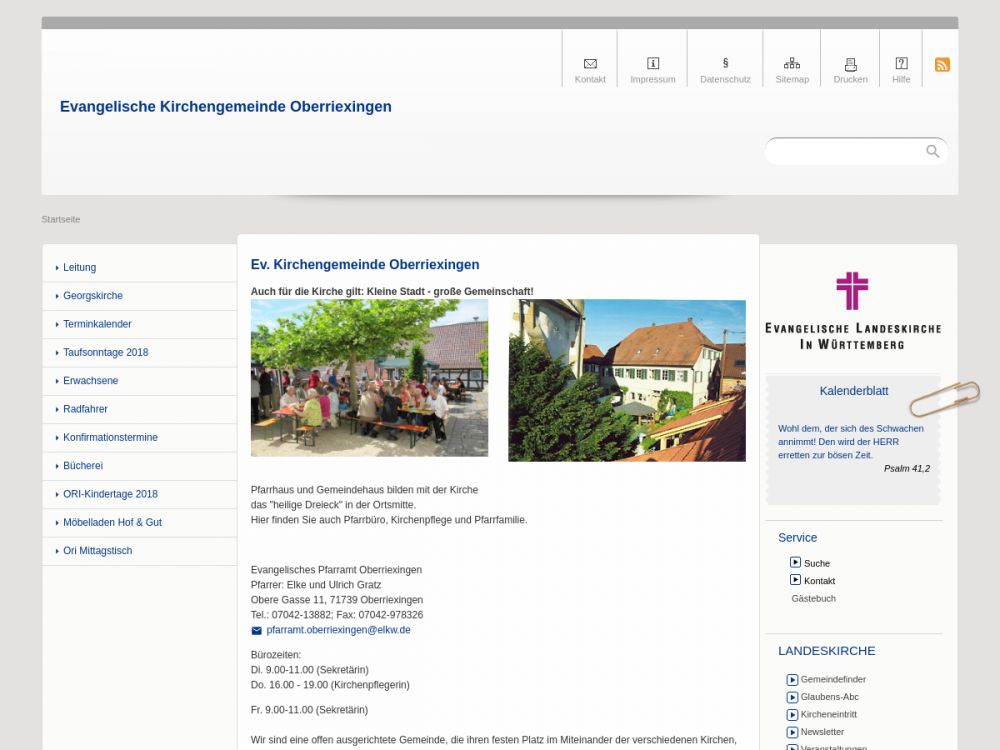Viewport: 1000px width, 750px height.
Task: Click the Kontakt envelope icon in header
Action: 590,64
